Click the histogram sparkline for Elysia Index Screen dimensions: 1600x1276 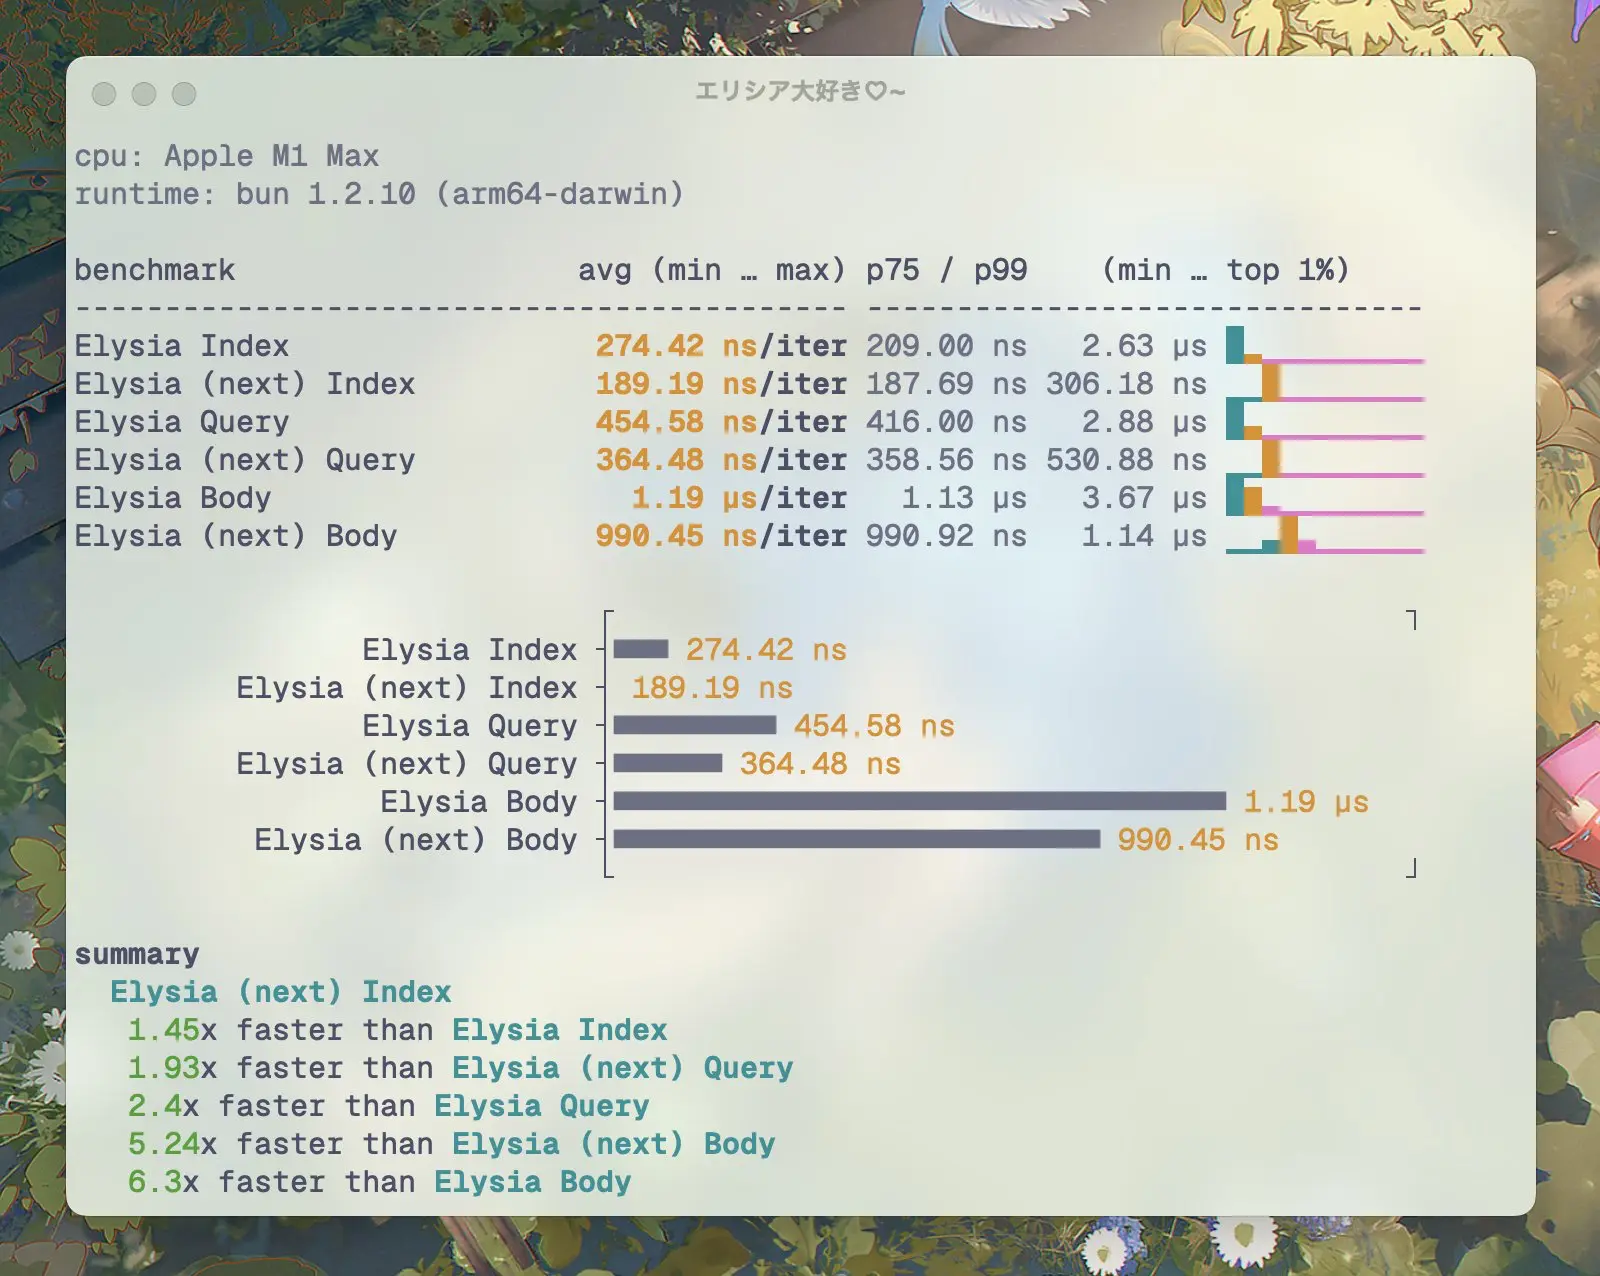click(1320, 345)
